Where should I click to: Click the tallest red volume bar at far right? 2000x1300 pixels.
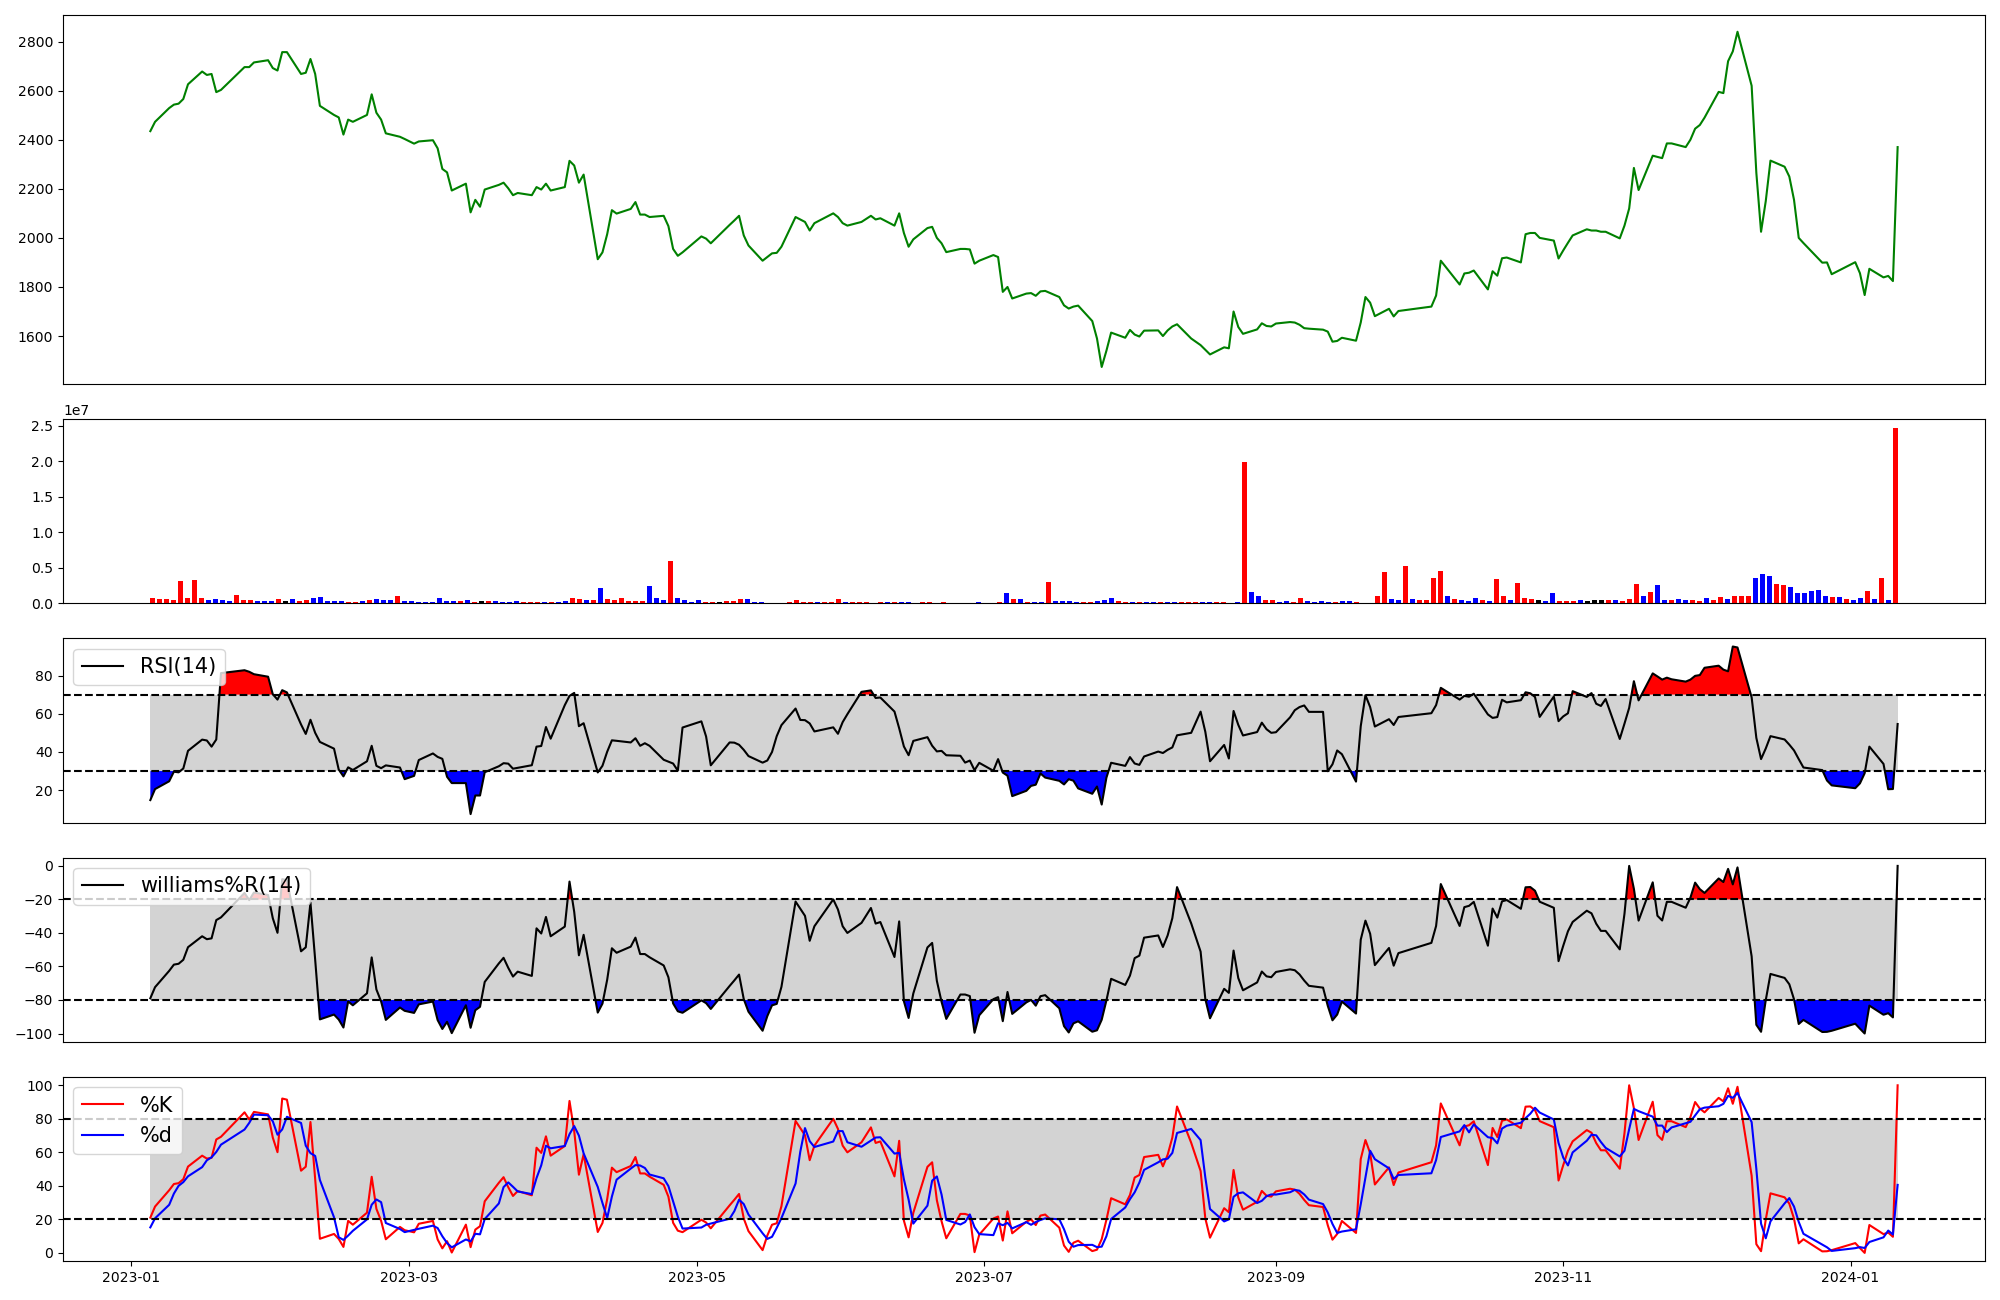coord(1895,515)
